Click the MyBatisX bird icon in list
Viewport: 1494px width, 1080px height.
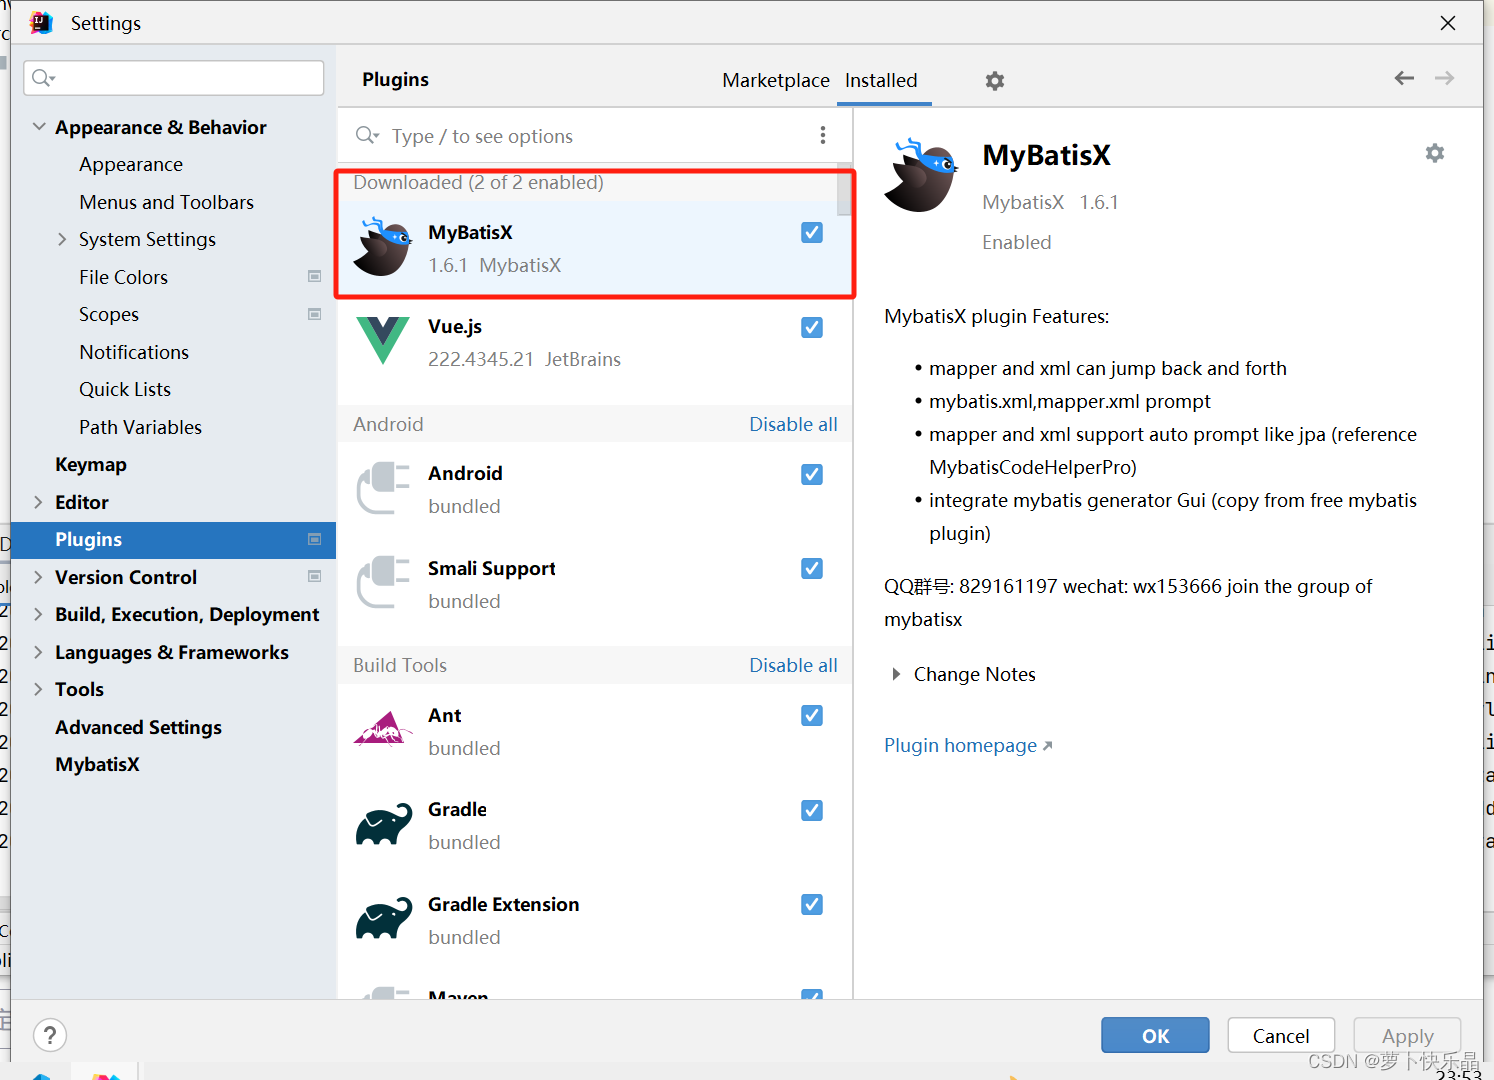(x=383, y=246)
